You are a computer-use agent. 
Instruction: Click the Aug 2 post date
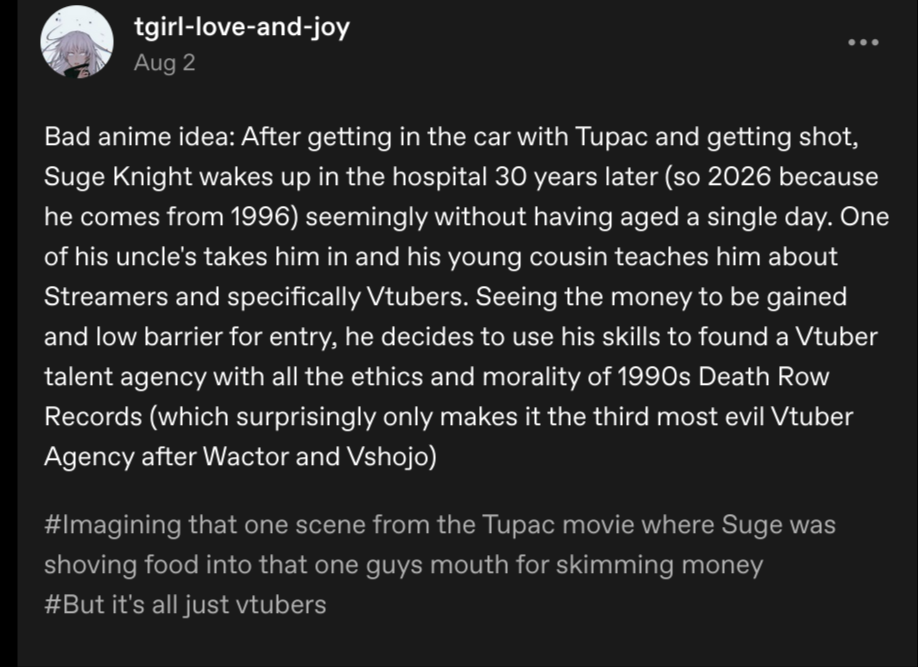tap(164, 63)
